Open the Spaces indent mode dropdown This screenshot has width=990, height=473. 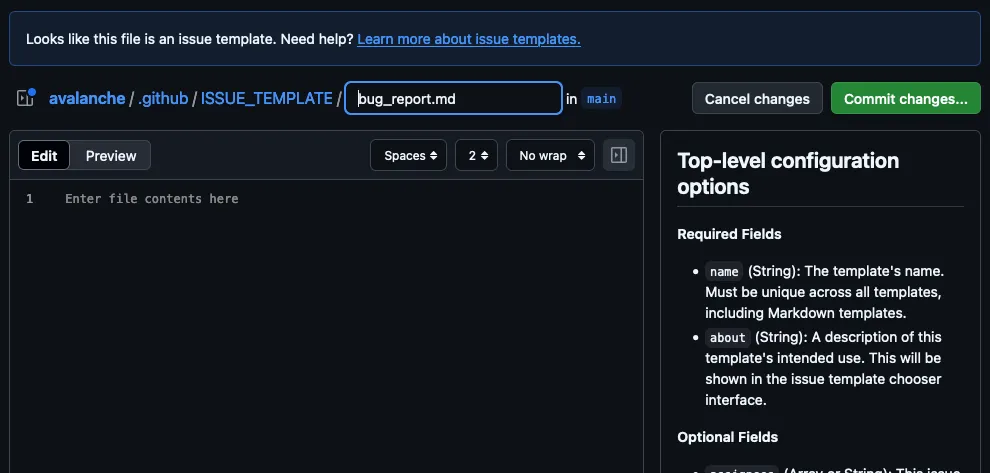click(408, 155)
